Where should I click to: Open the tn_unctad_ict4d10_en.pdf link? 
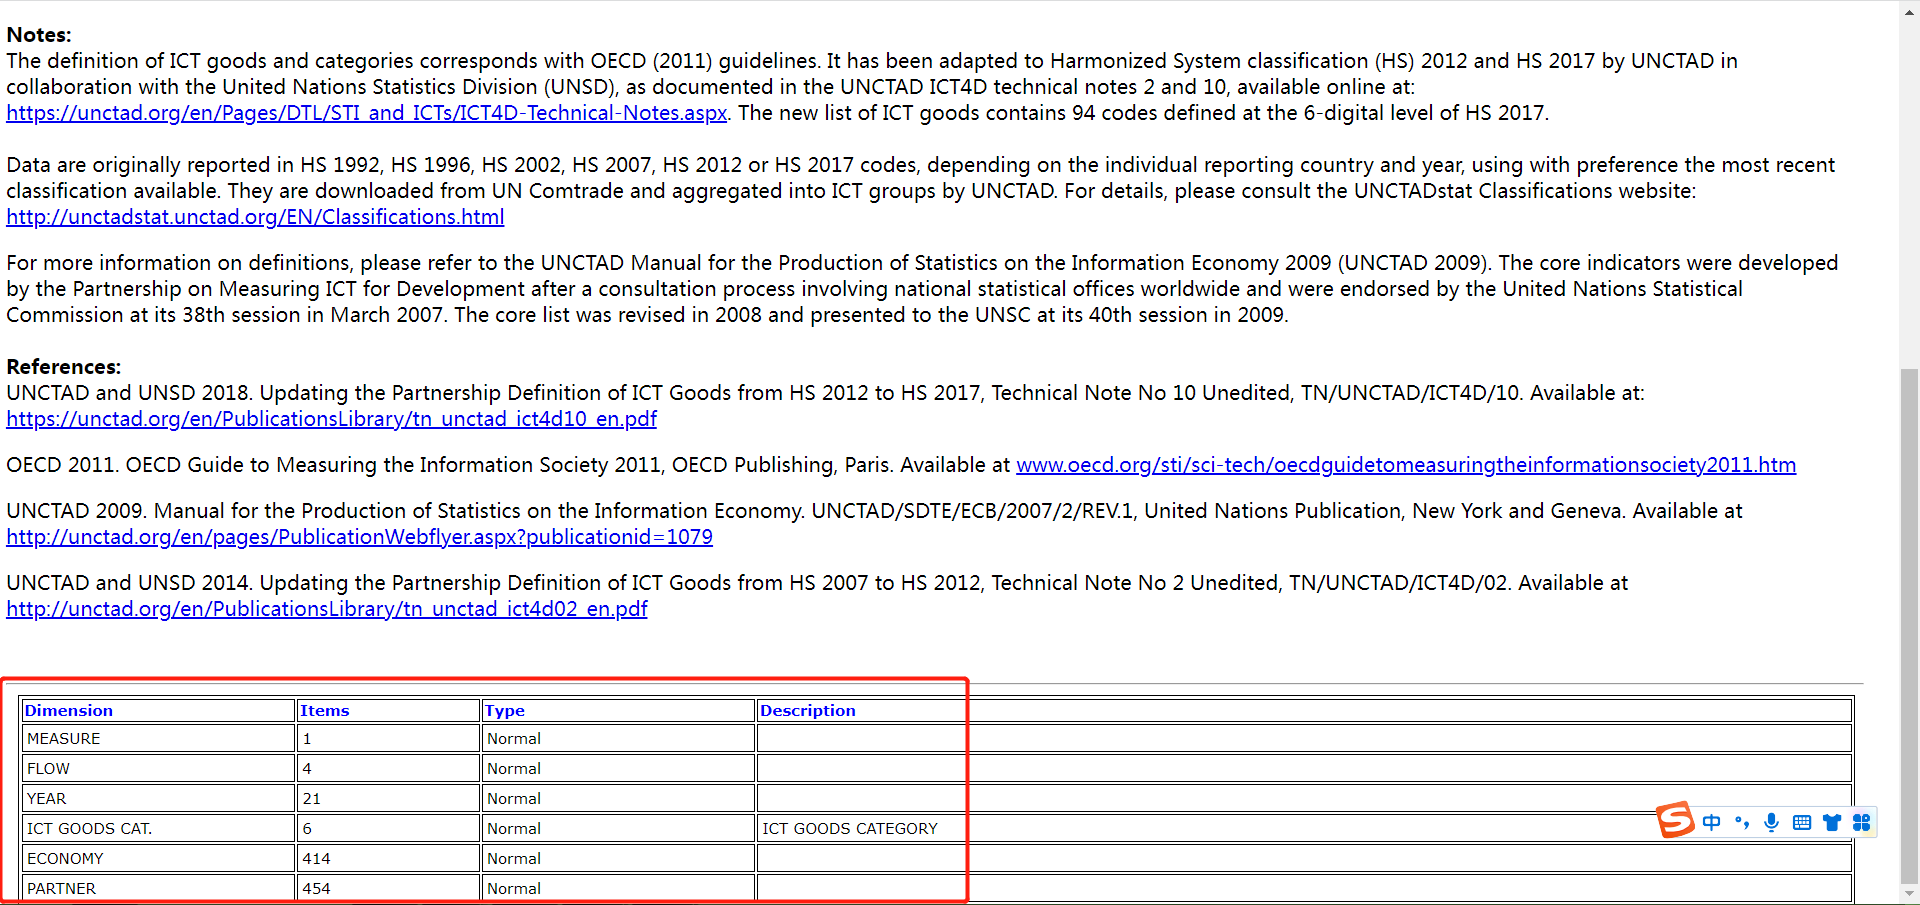pos(331,419)
